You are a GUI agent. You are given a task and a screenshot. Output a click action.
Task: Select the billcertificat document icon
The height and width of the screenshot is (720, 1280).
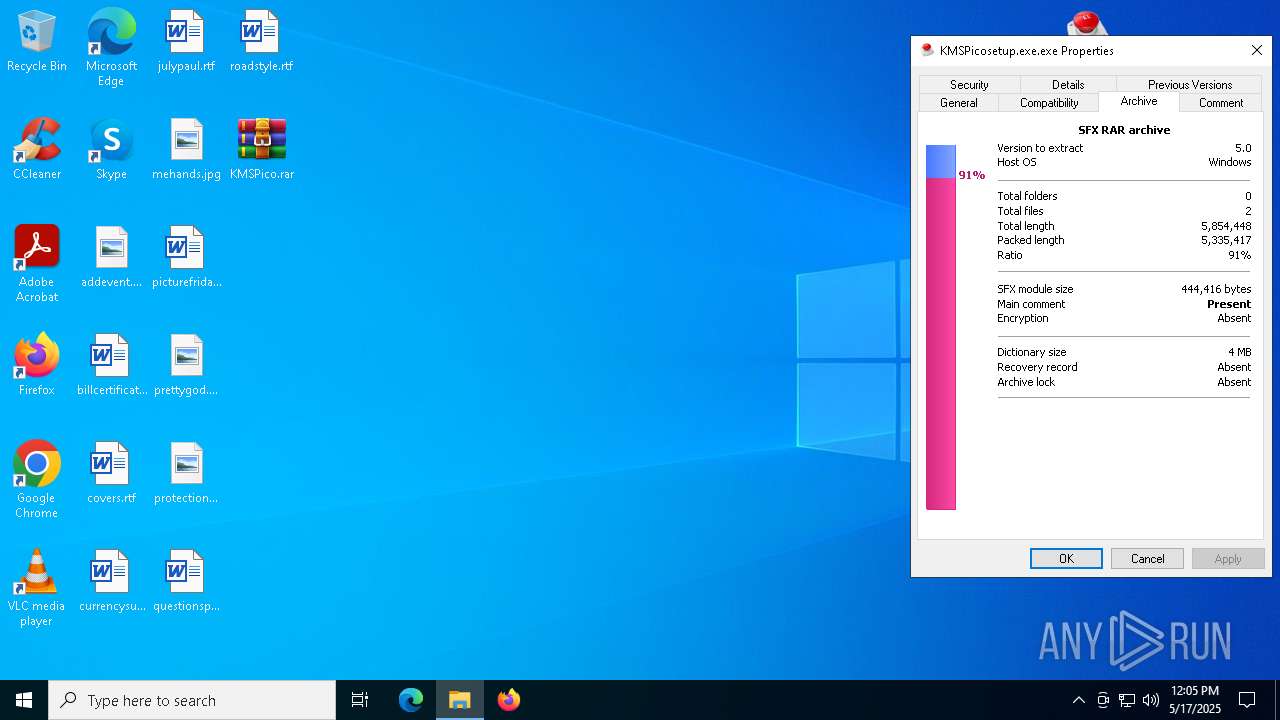point(111,366)
